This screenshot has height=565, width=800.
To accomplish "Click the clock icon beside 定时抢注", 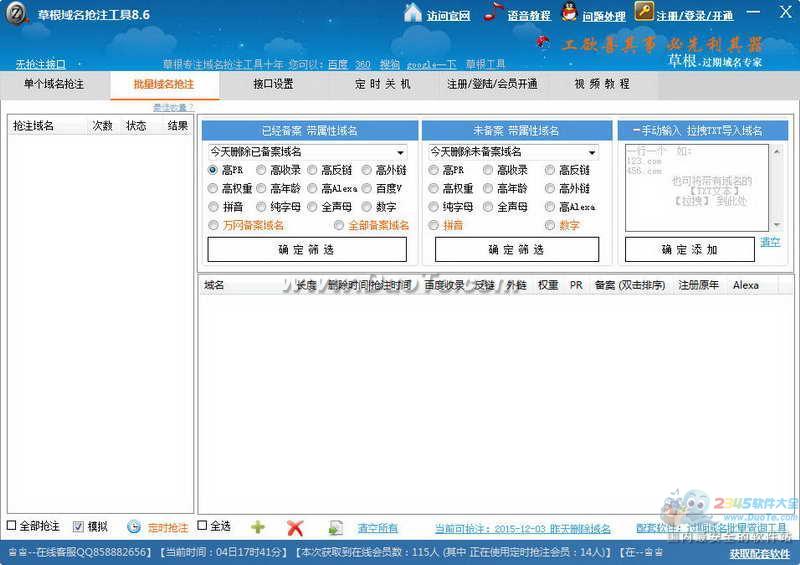I will click(x=134, y=527).
